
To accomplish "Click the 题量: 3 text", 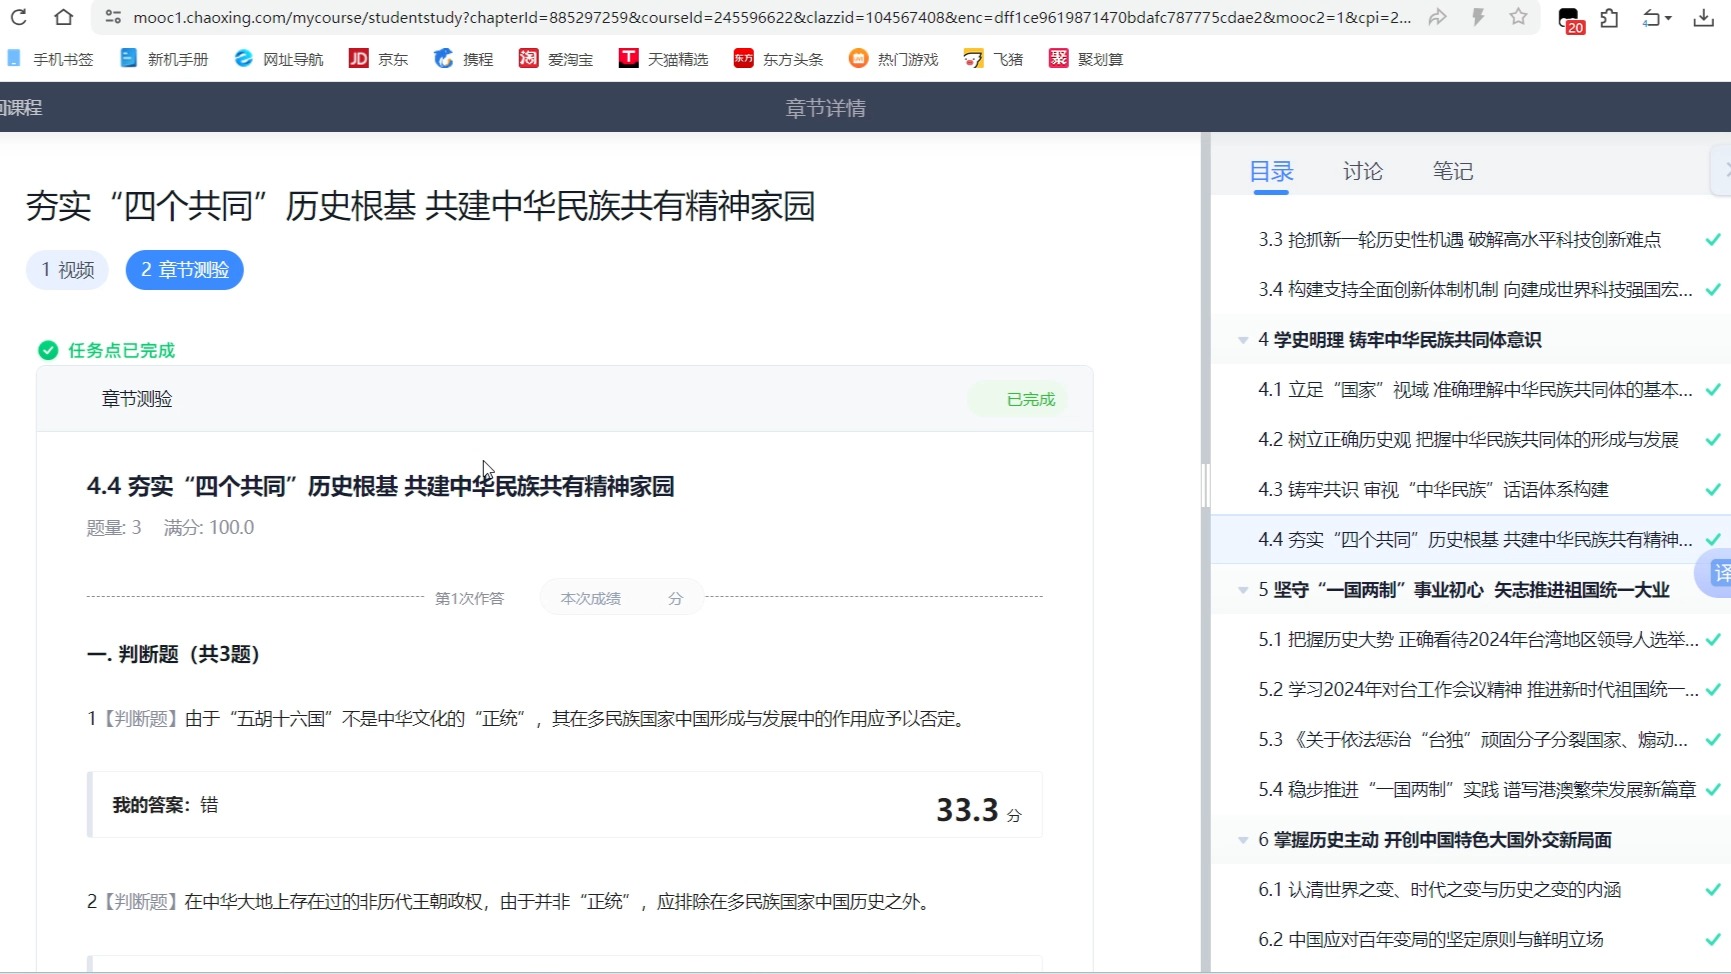I will pyautogui.click(x=114, y=528).
